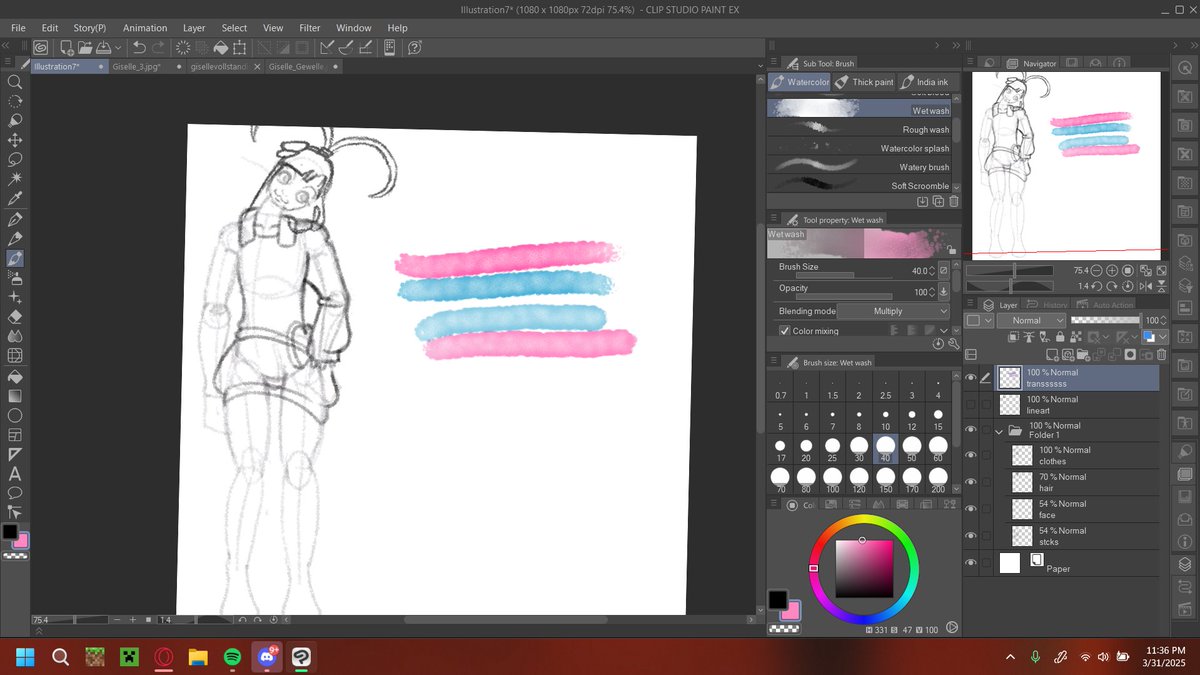Open the Blending mode Multiply dropdown

(x=892, y=311)
